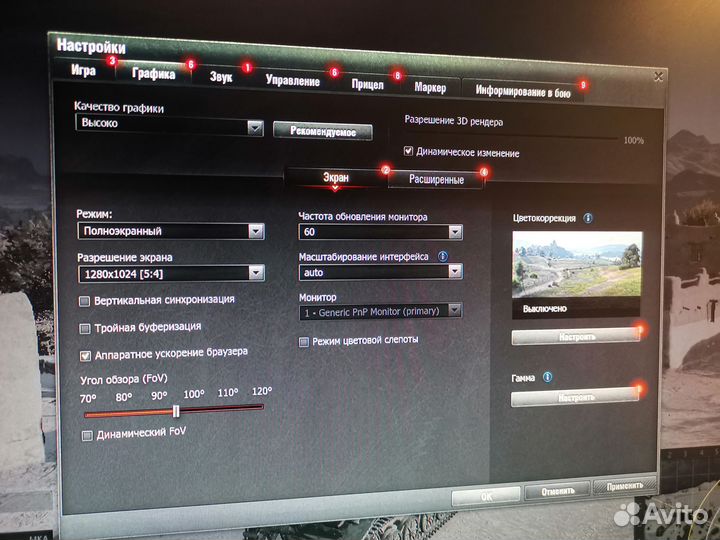Show info for Масштабирование интерфейса
This screenshot has height=540, width=720.
[x=443, y=256]
